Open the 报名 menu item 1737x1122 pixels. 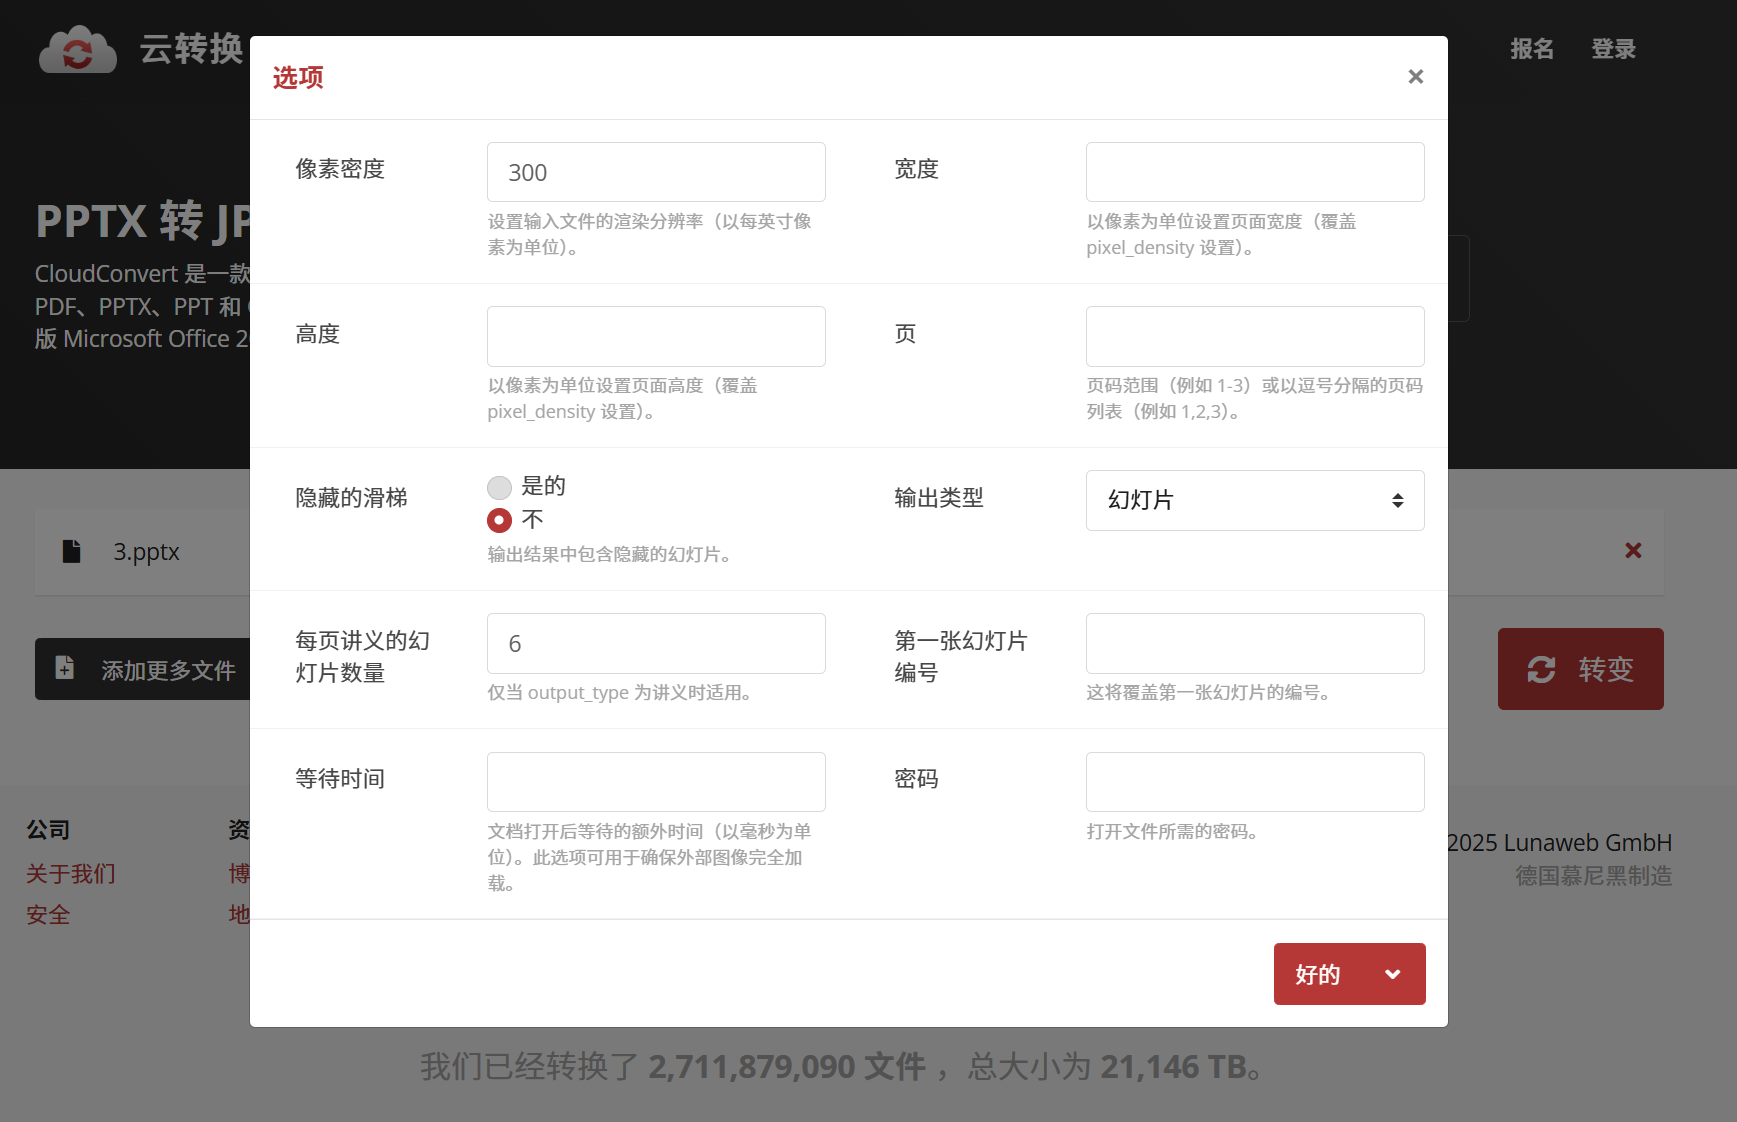coord(1531,49)
